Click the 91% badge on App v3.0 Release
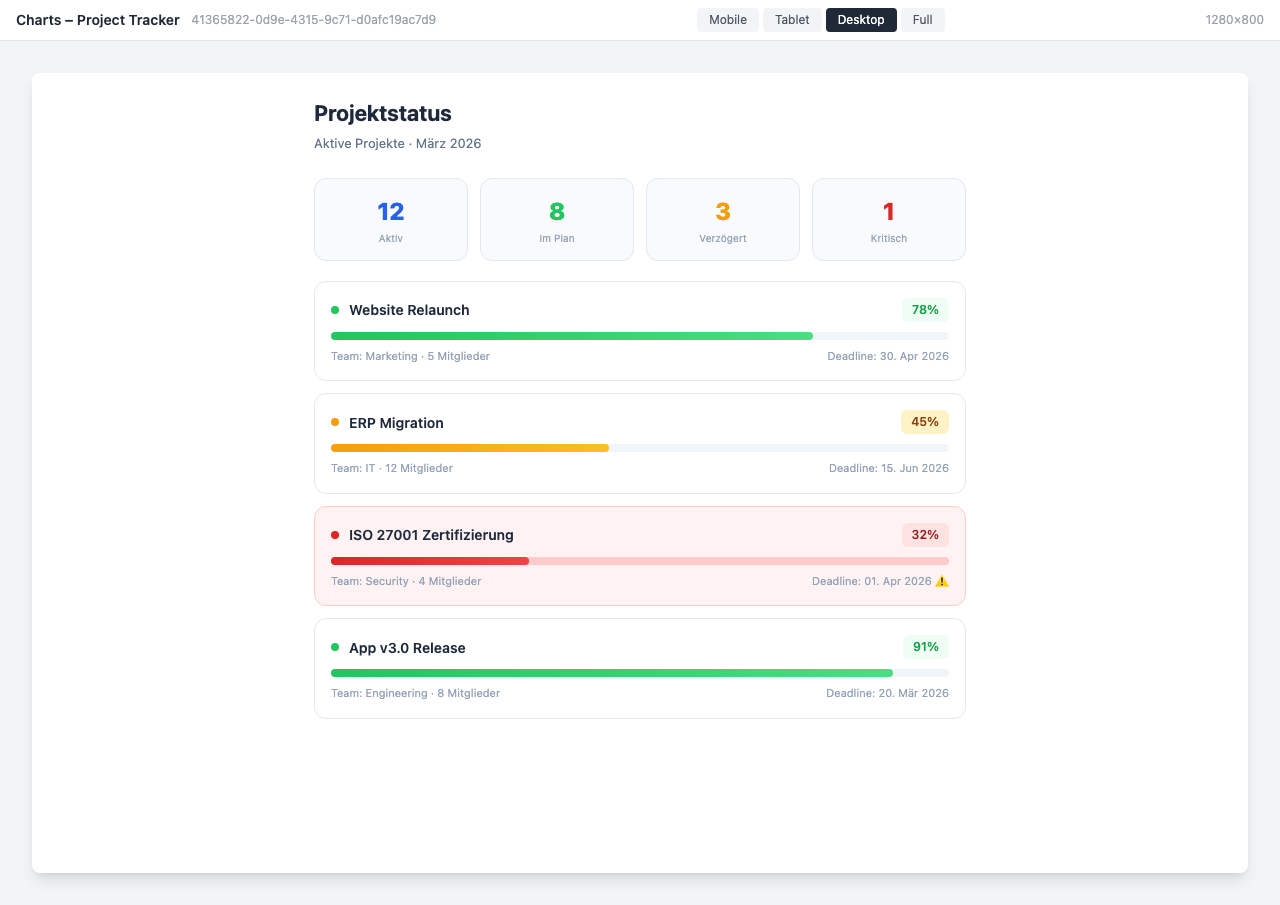This screenshot has height=905, width=1280. point(924,647)
